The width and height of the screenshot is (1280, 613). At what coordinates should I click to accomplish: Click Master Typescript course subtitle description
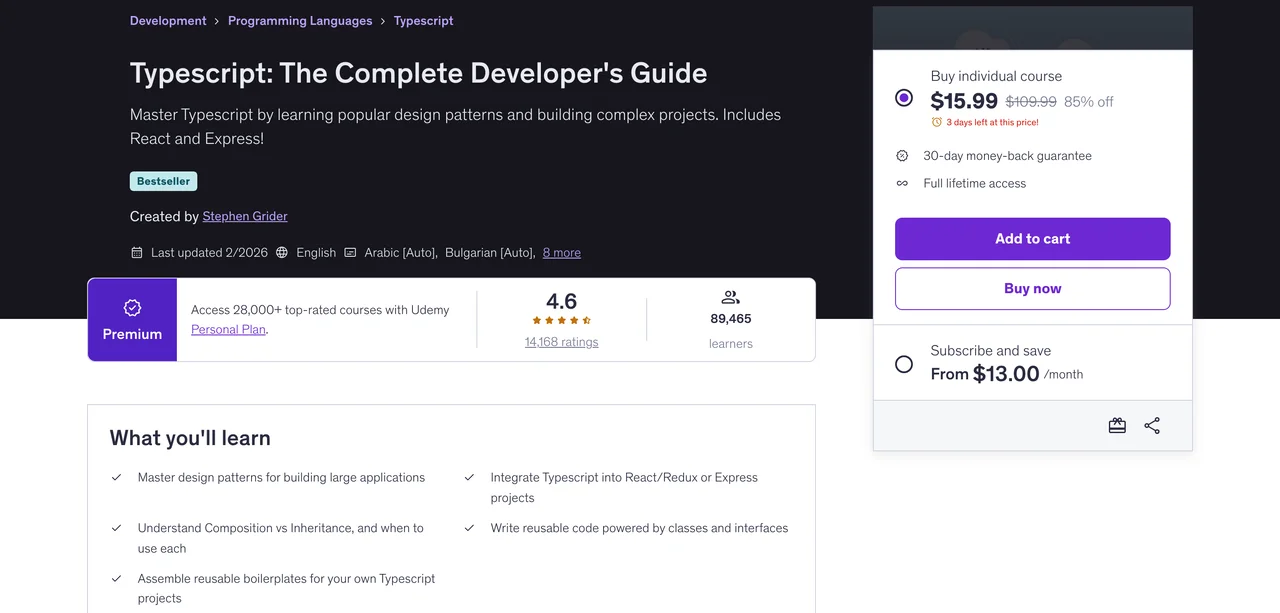[456, 126]
